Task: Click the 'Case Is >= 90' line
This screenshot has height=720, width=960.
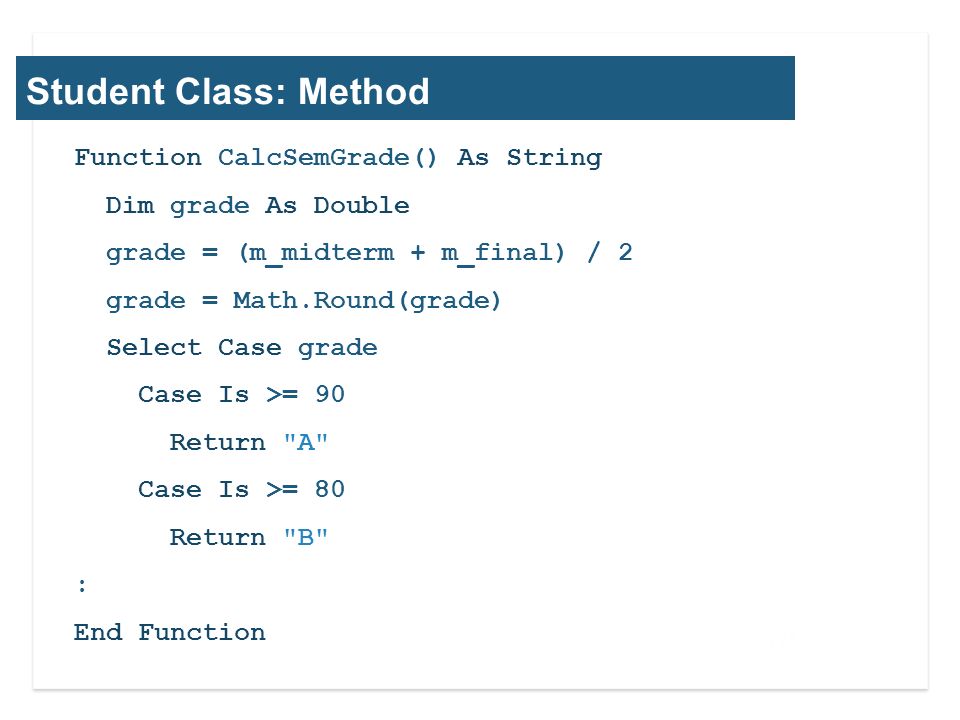Action: [x=241, y=394]
